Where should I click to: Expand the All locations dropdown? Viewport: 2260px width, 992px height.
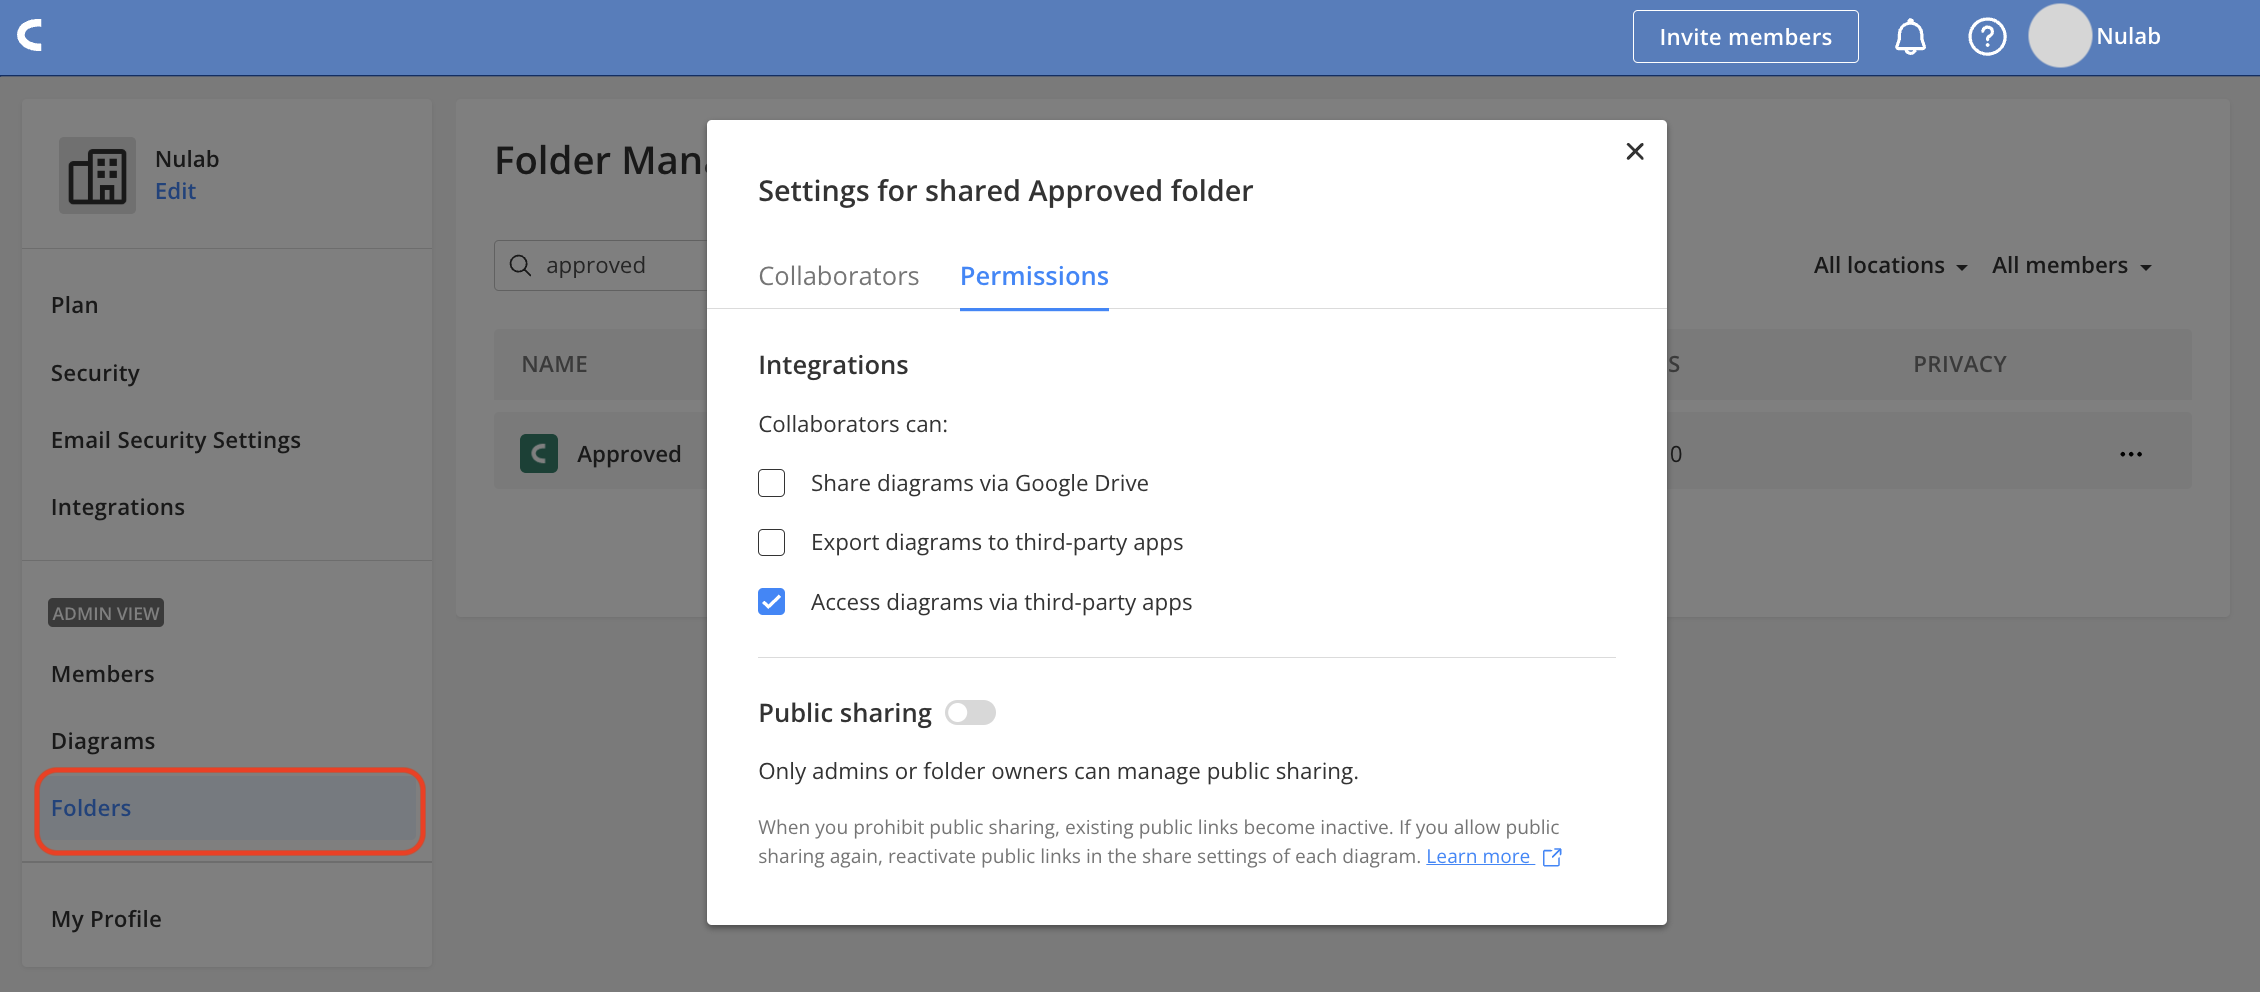click(x=1890, y=265)
